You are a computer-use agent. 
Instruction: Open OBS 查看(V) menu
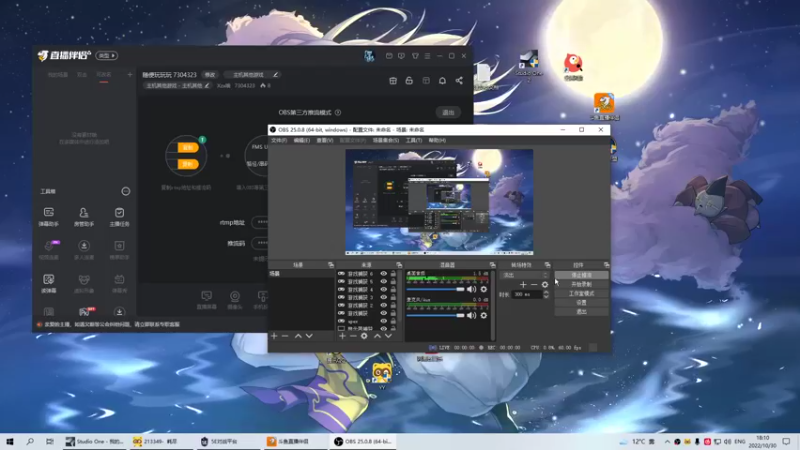[324, 140]
